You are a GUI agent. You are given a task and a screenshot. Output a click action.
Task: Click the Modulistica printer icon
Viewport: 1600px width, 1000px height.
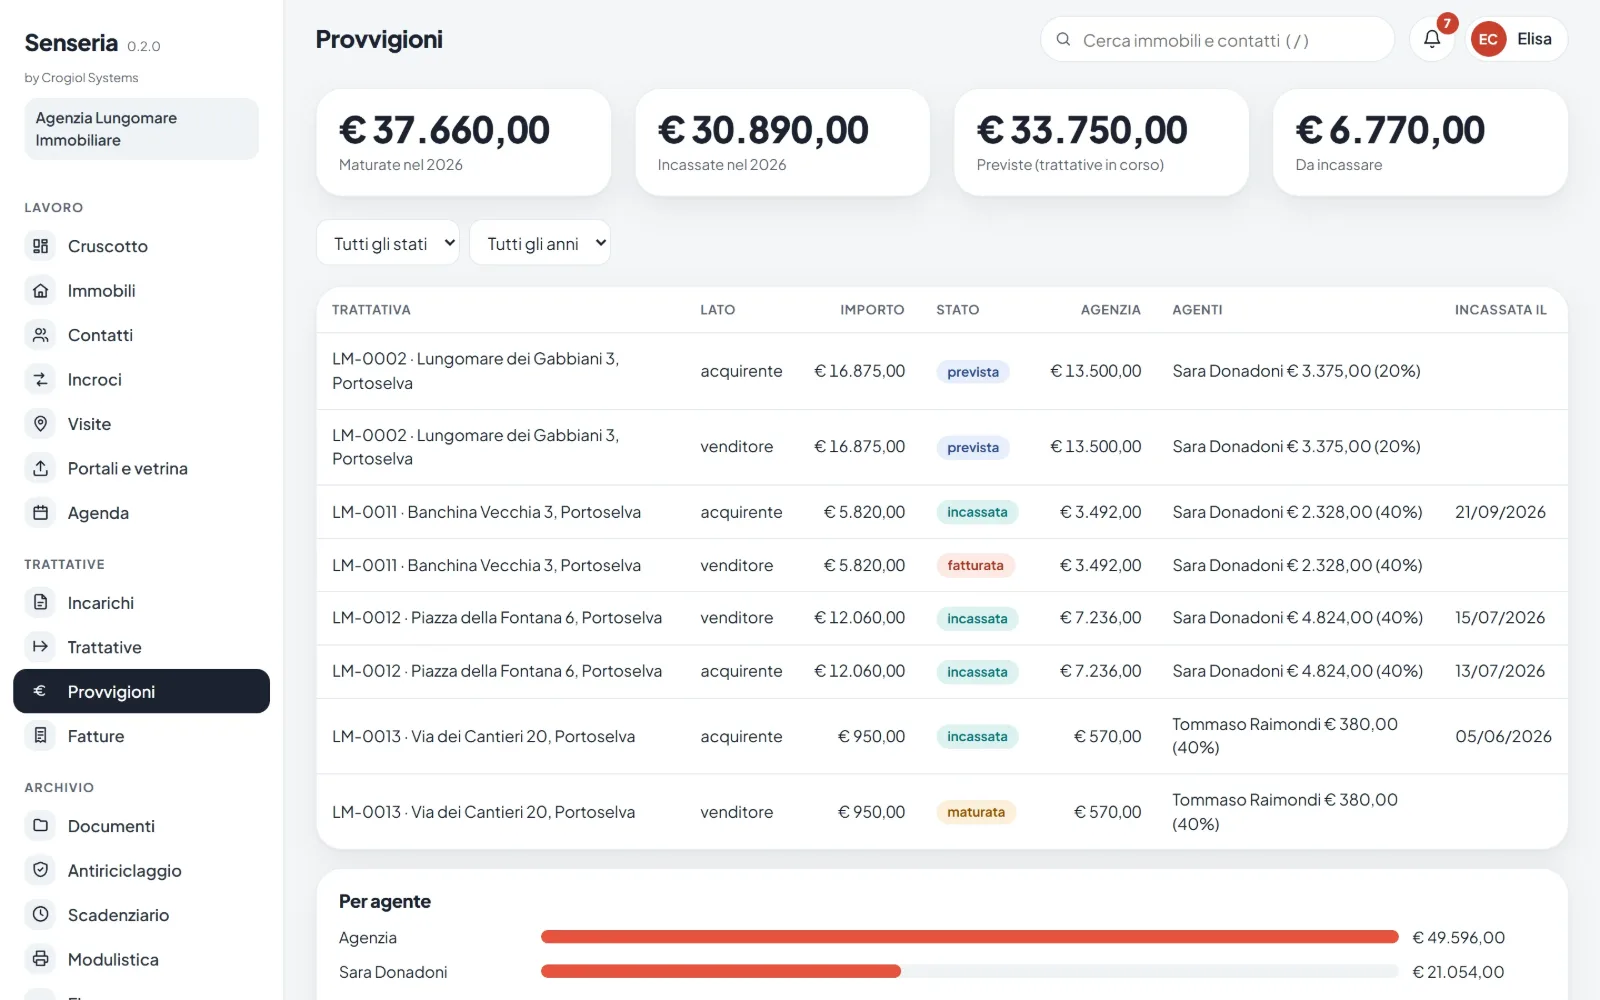point(40,959)
